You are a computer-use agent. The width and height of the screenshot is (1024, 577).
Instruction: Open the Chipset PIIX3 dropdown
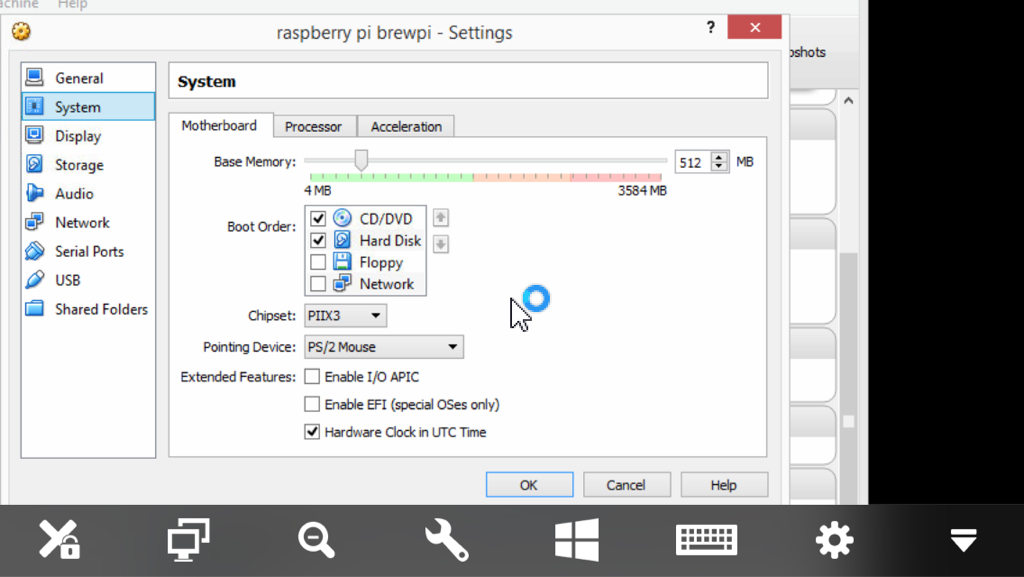pos(345,315)
